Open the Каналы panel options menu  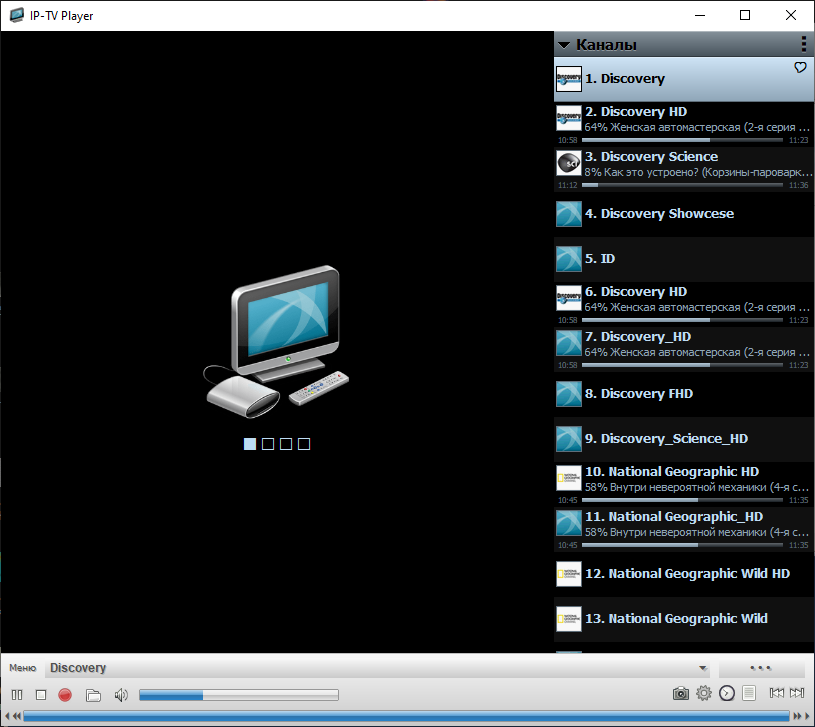[x=804, y=44]
